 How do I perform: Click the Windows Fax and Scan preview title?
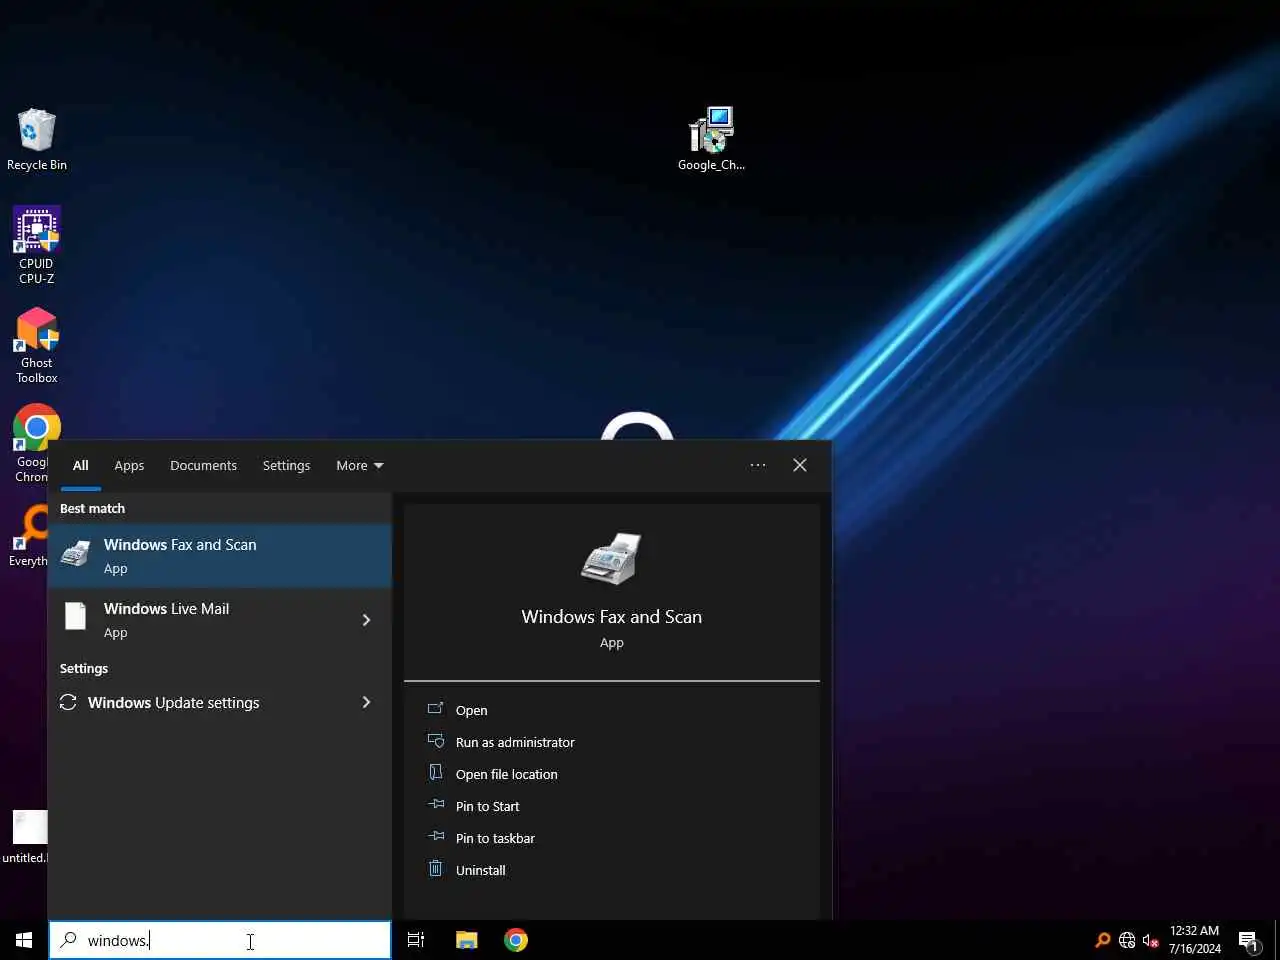pyautogui.click(x=611, y=617)
